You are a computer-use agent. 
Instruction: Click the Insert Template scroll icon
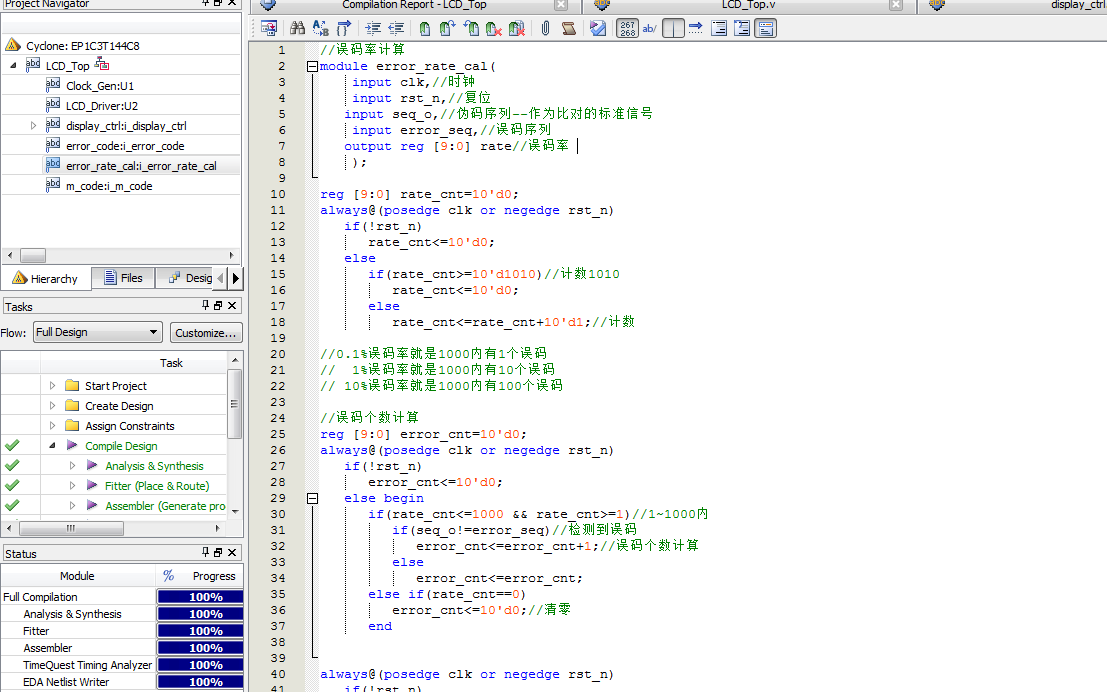point(568,29)
